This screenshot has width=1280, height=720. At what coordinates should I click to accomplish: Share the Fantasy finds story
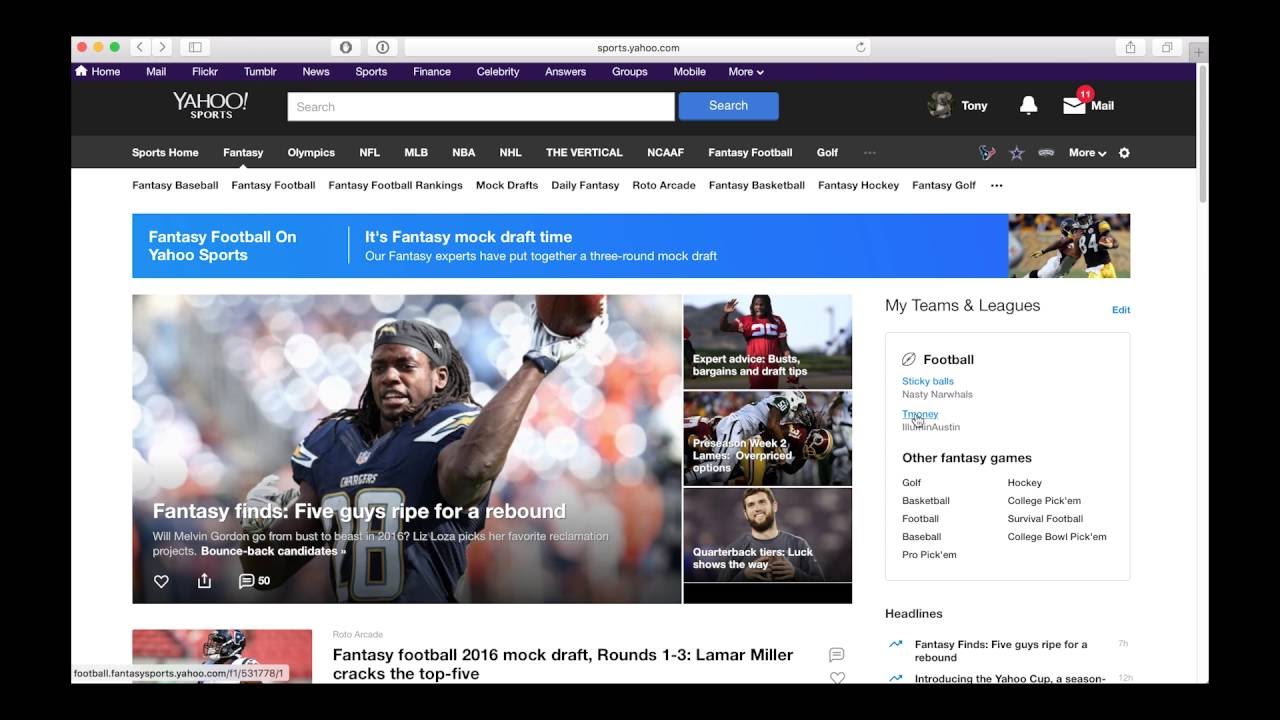pyautogui.click(x=204, y=581)
